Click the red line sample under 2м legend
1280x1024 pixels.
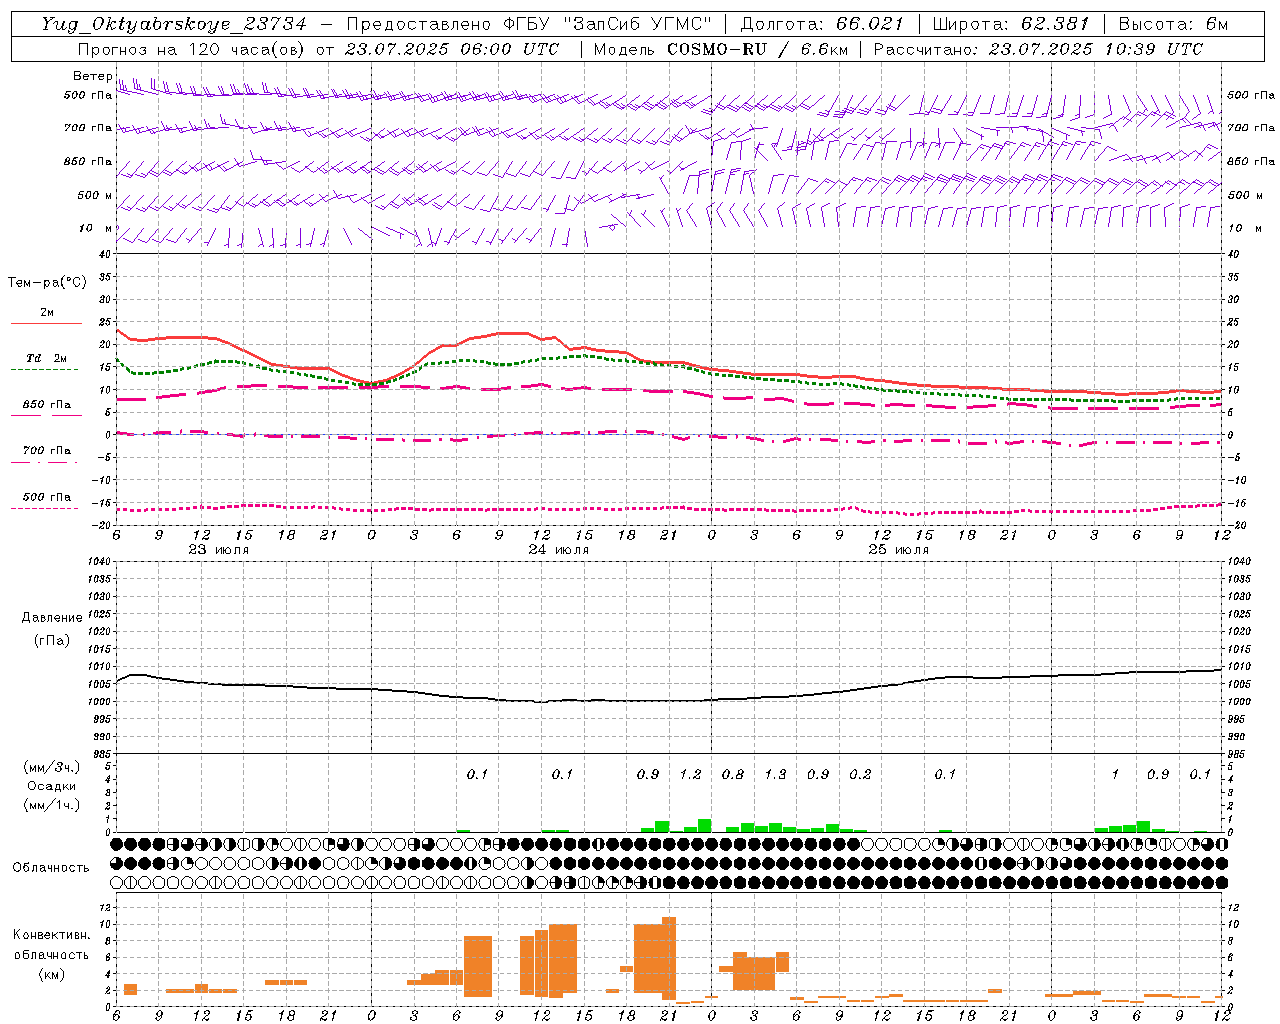click(x=46, y=323)
